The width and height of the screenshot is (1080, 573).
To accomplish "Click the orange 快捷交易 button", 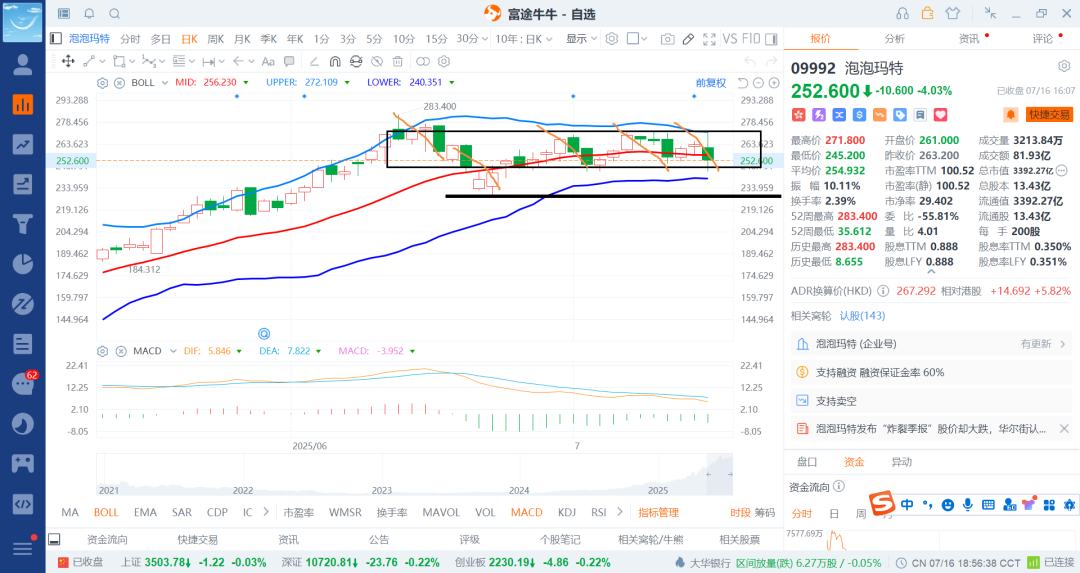I will click(x=1049, y=115).
